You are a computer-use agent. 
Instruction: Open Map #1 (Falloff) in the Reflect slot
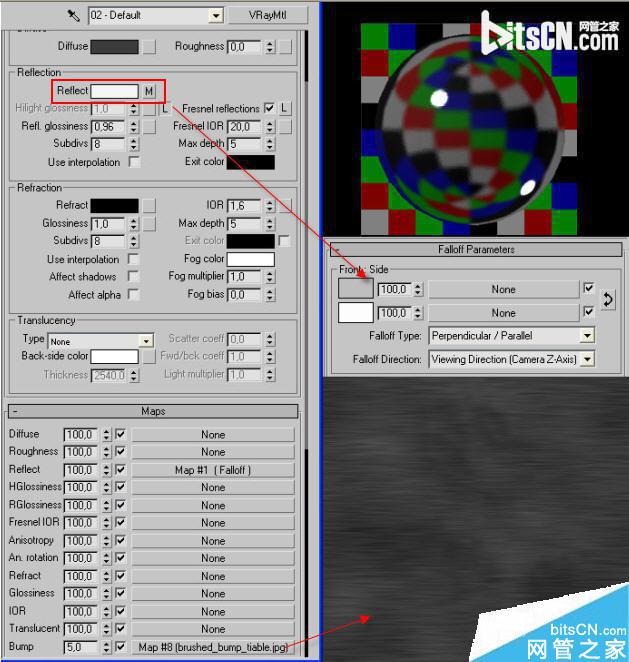(213, 470)
